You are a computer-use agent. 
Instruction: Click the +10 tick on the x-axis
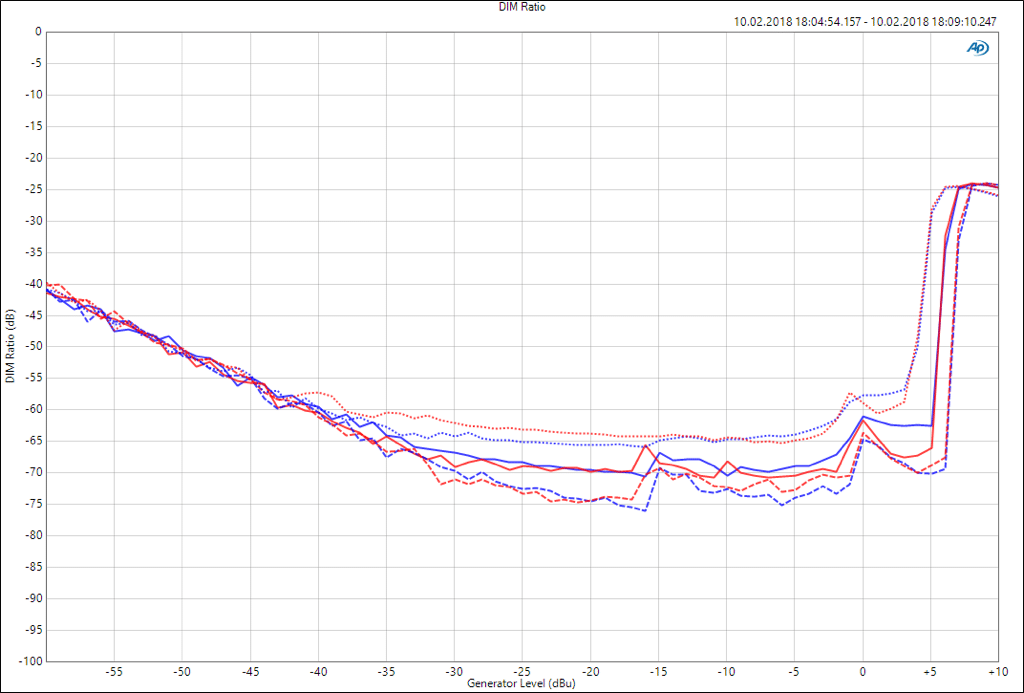pyautogui.click(x=997, y=672)
